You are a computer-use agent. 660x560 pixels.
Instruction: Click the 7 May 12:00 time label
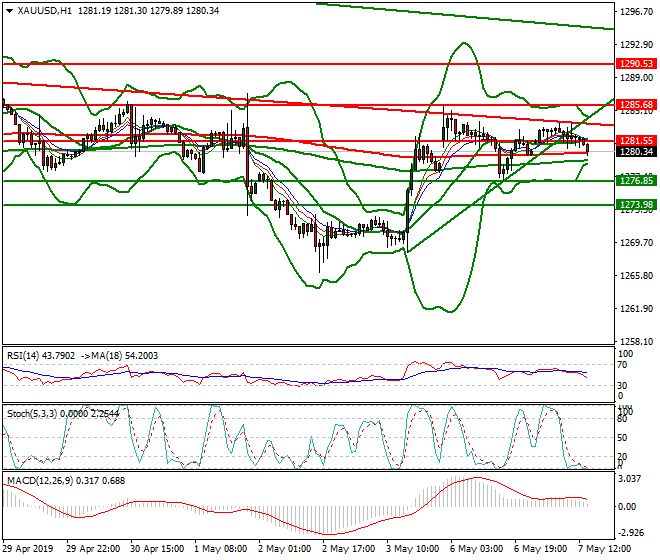[604, 549]
